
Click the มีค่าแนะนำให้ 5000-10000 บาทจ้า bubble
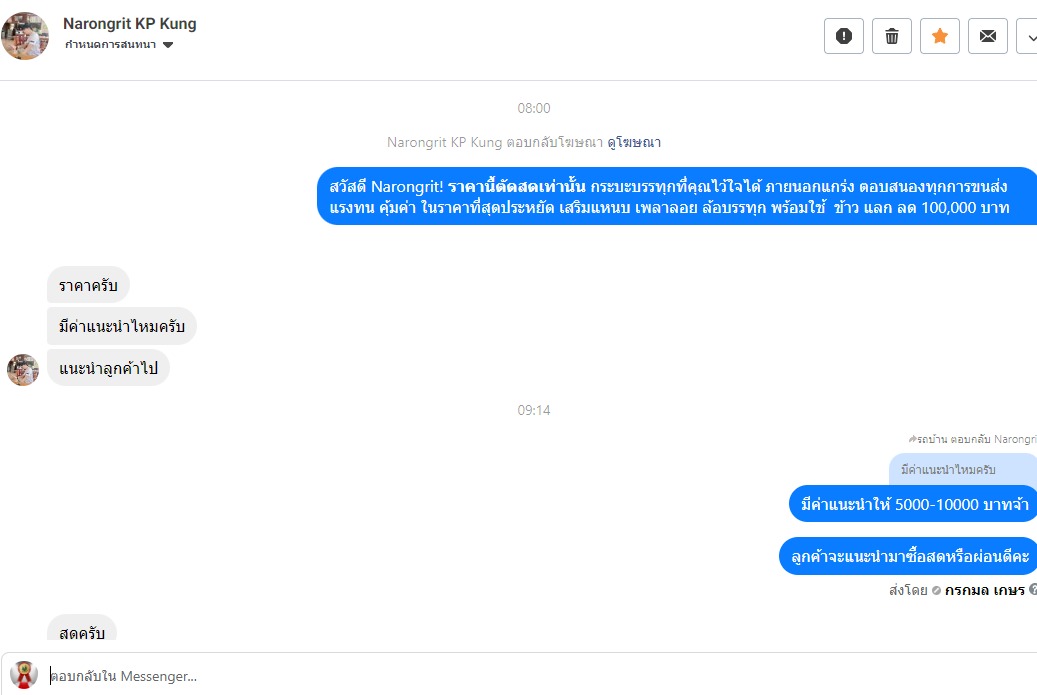[913, 504]
